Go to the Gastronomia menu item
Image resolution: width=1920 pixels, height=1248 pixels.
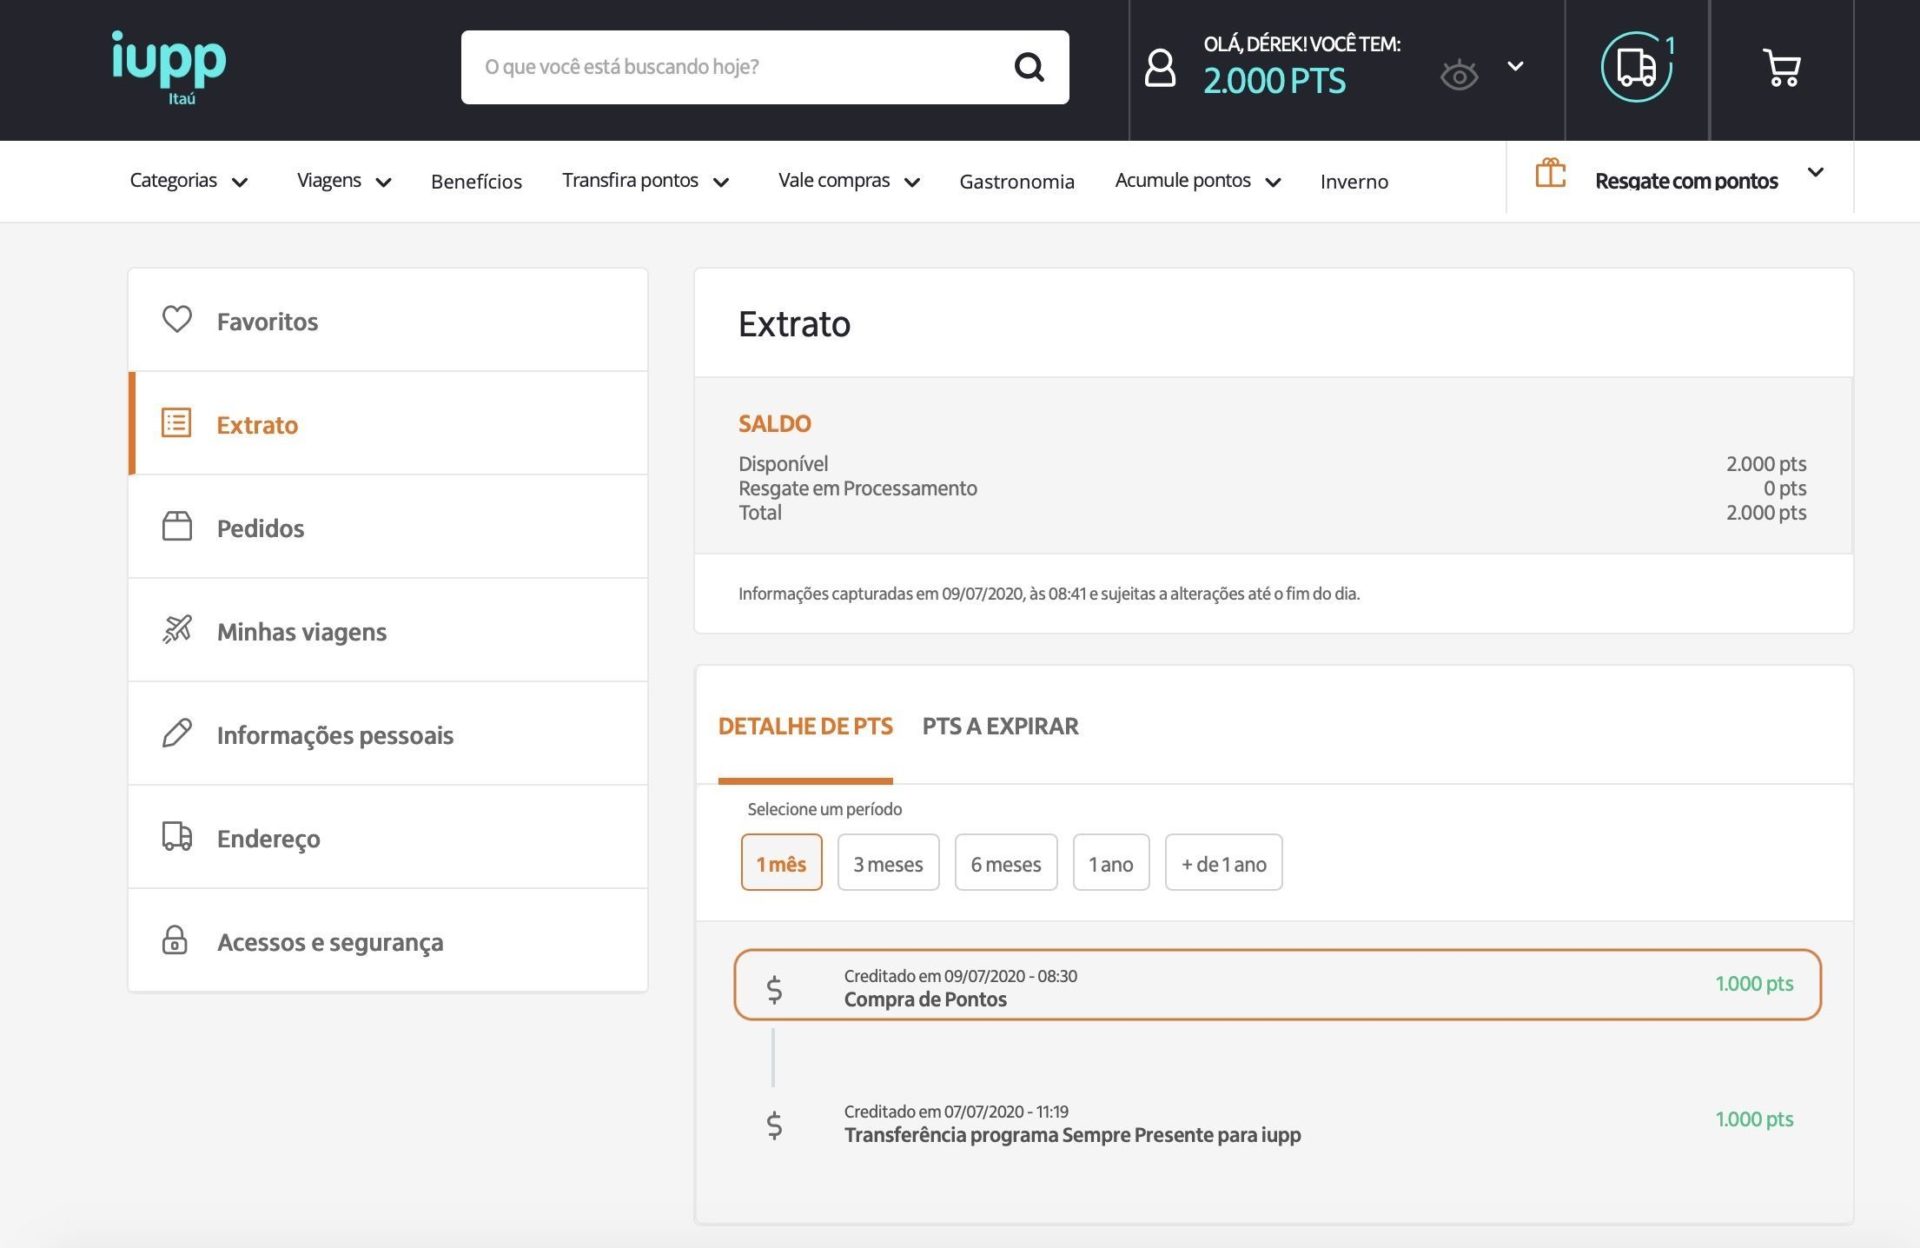(x=1017, y=181)
